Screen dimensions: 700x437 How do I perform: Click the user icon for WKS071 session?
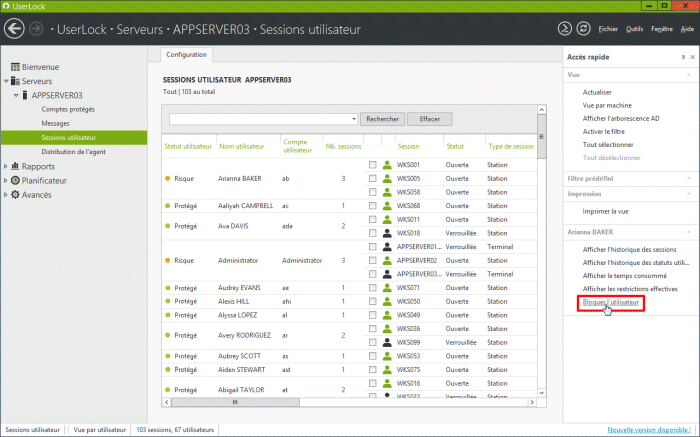[387, 288]
